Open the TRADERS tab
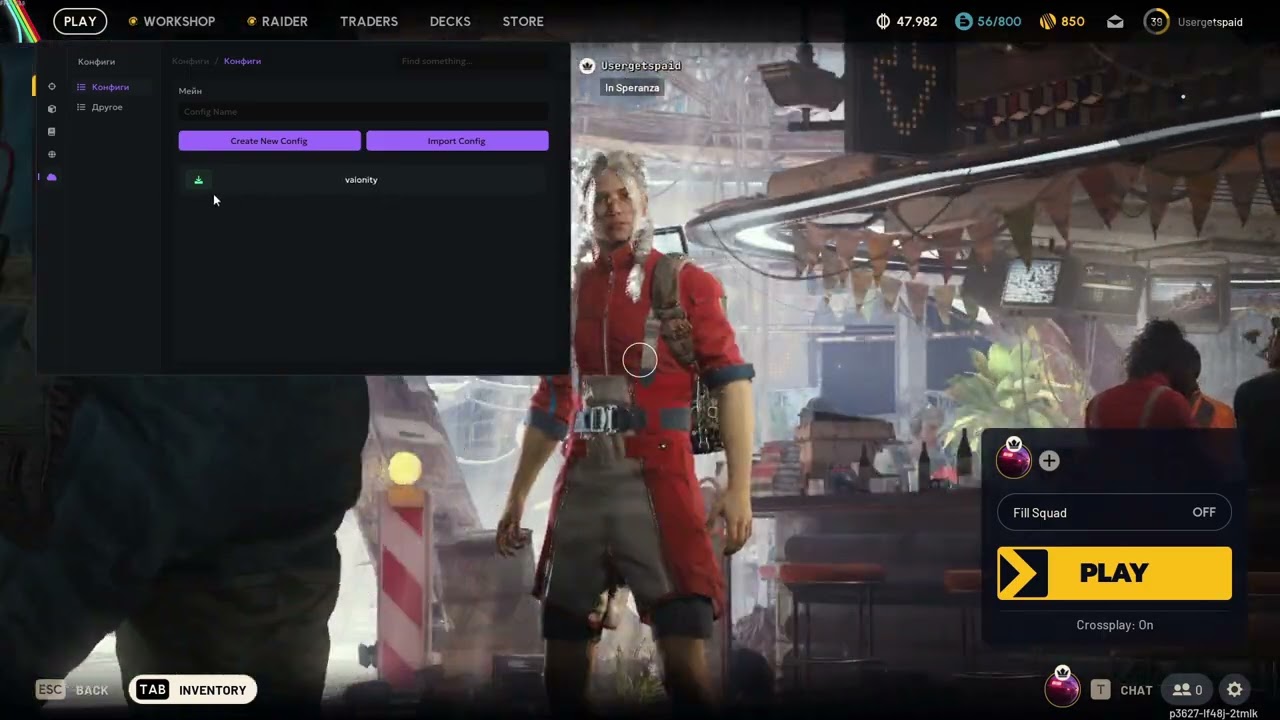The height and width of the screenshot is (720, 1280). [369, 21]
